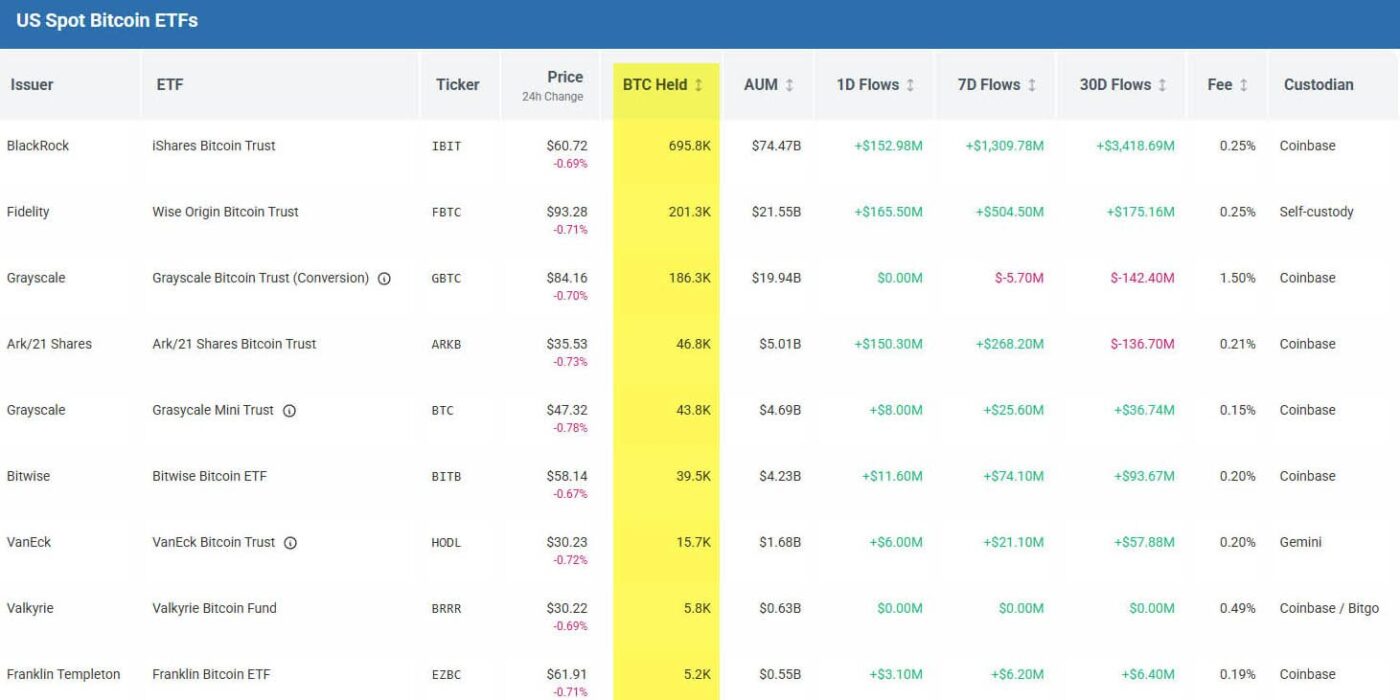Screen dimensions: 1400x700
Task: Click Fee sort arrows icon
Action: pyautogui.click(x=1243, y=85)
